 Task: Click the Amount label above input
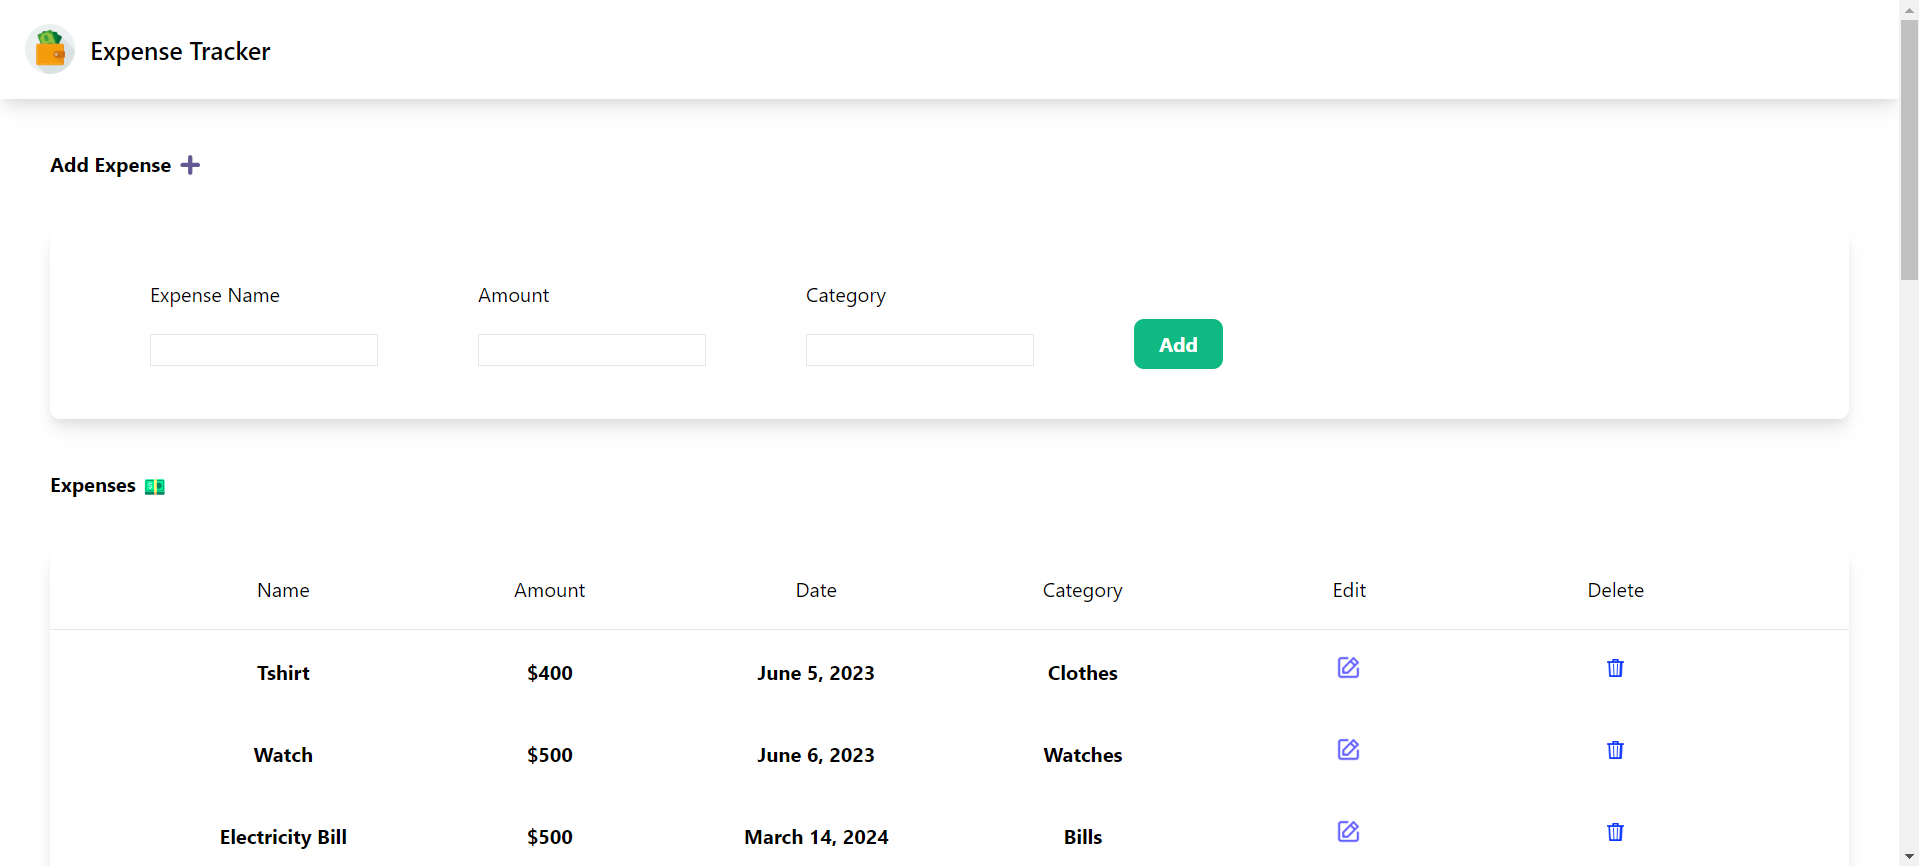point(514,295)
